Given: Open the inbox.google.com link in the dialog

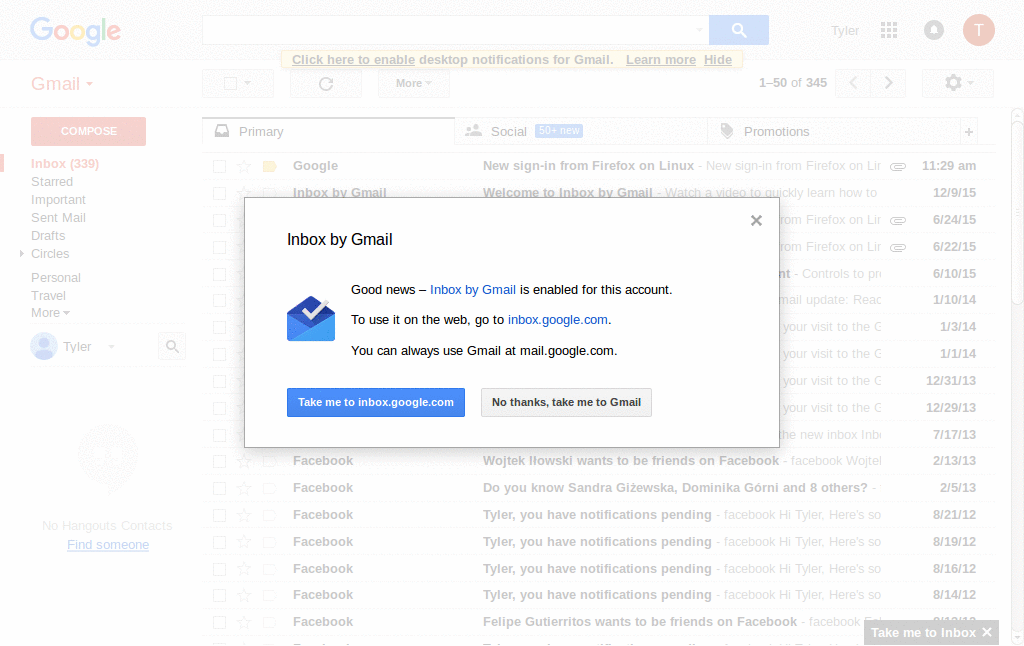Looking at the screenshot, I should coord(557,320).
